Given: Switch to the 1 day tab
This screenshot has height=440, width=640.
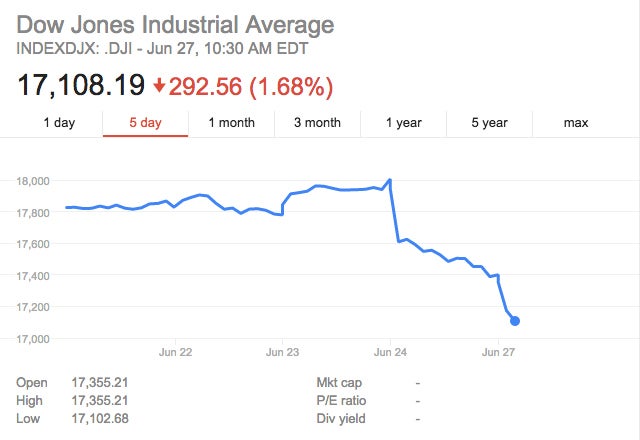Looking at the screenshot, I should [59, 123].
